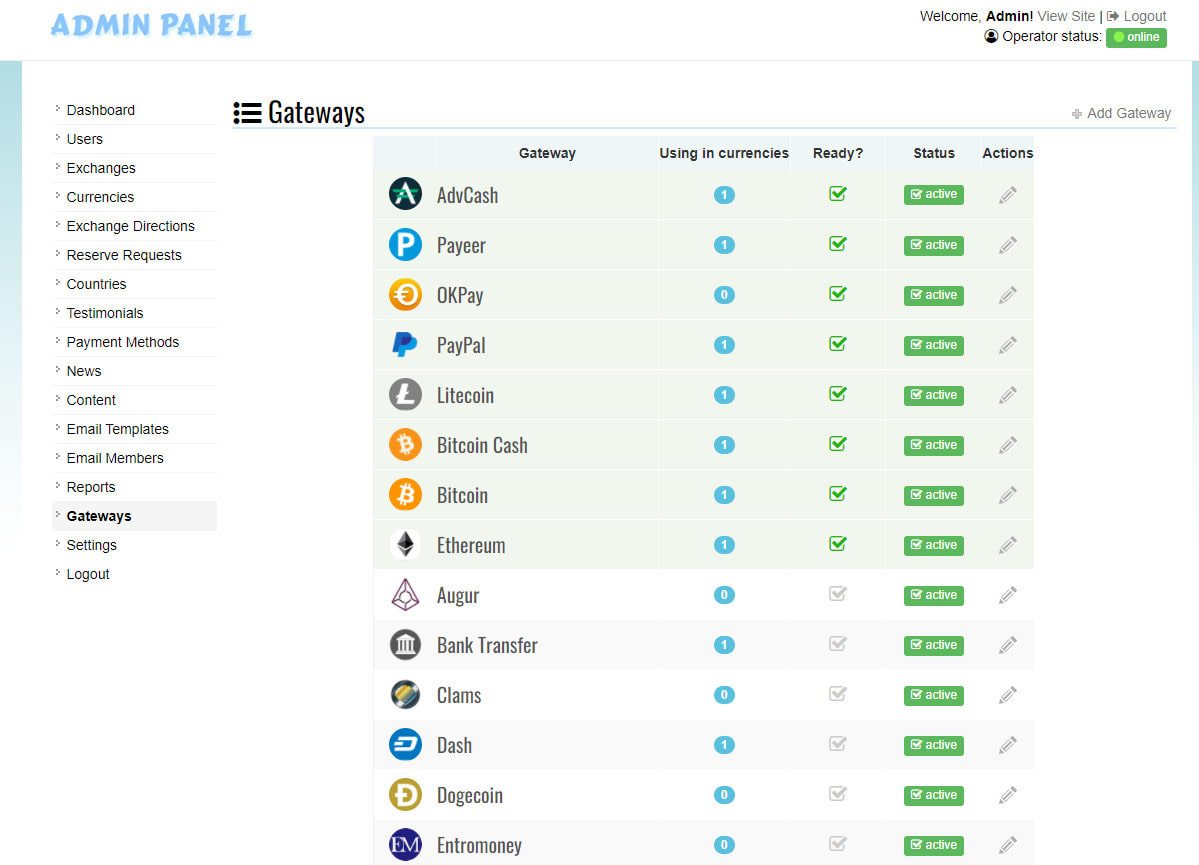
Task: Toggle the Ready checkbox for Augur
Action: pyautogui.click(x=838, y=594)
